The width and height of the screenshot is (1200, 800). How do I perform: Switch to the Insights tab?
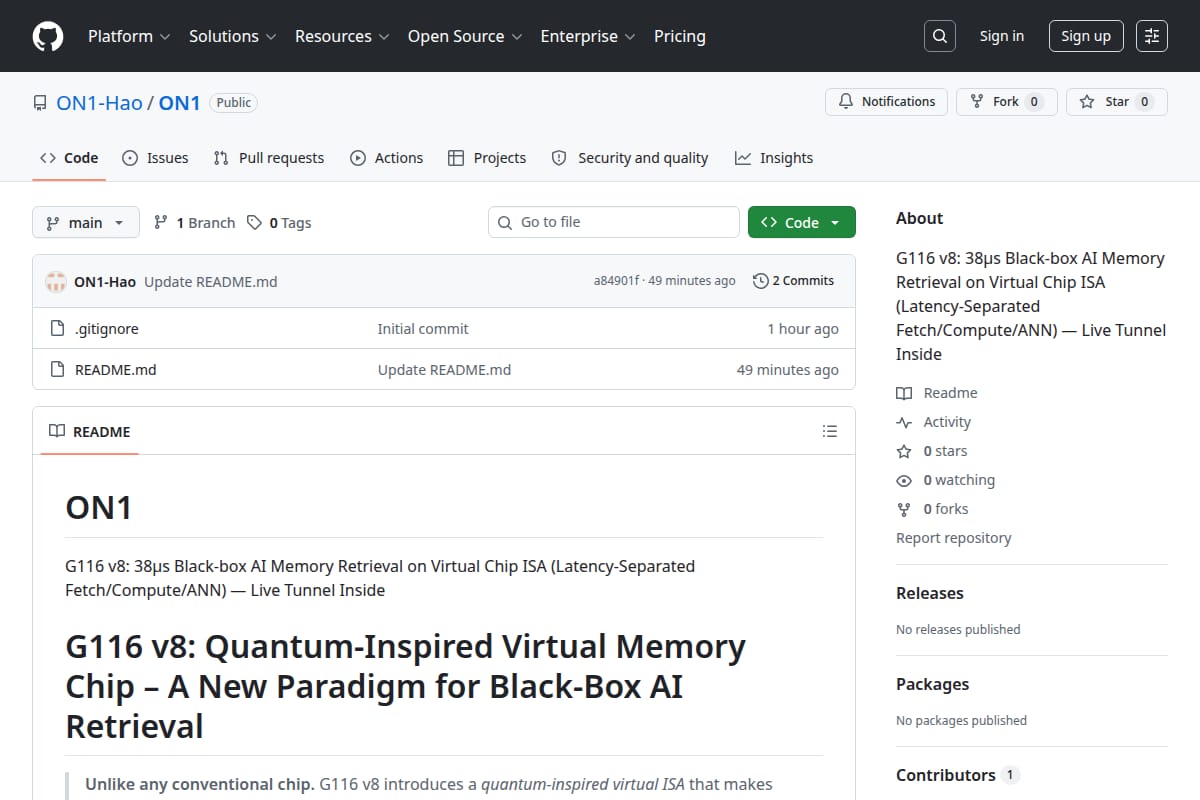point(774,158)
